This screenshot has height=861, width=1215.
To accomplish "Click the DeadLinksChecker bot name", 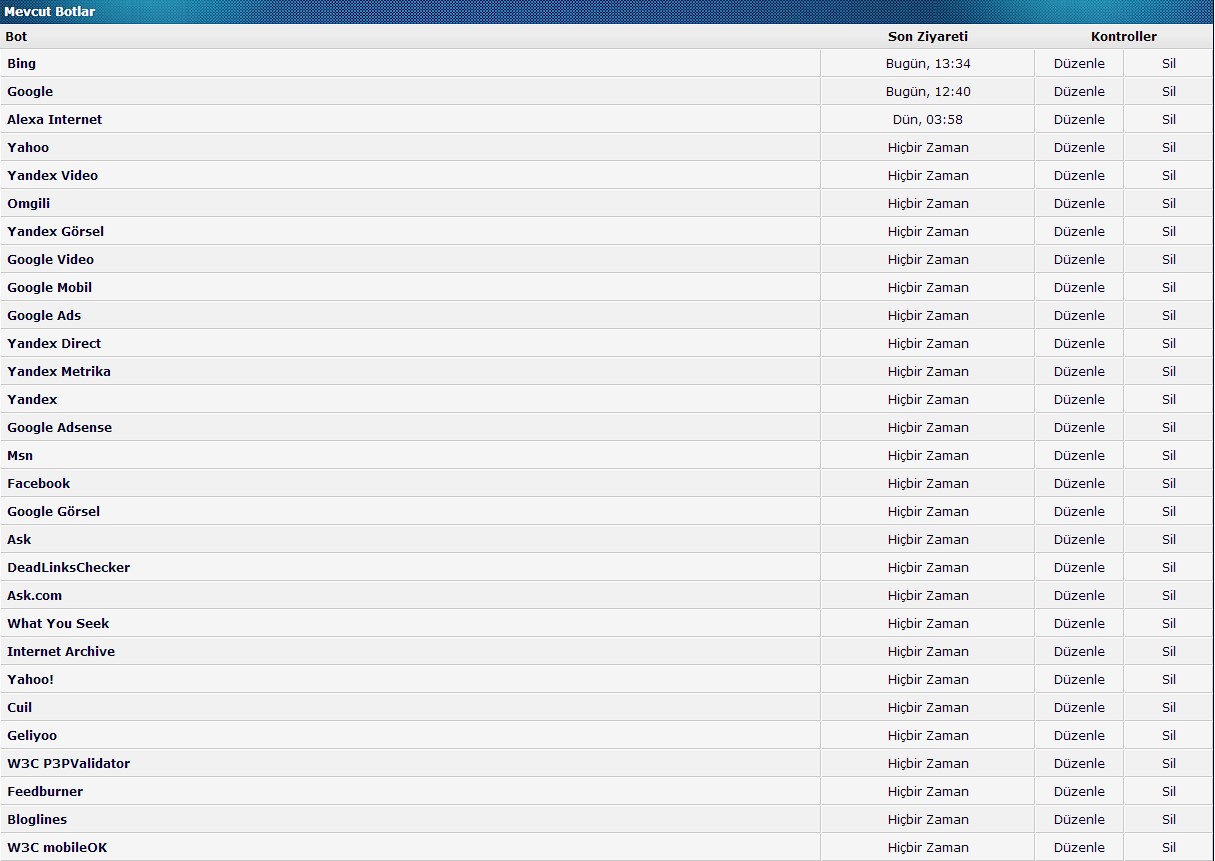I will [x=68, y=567].
